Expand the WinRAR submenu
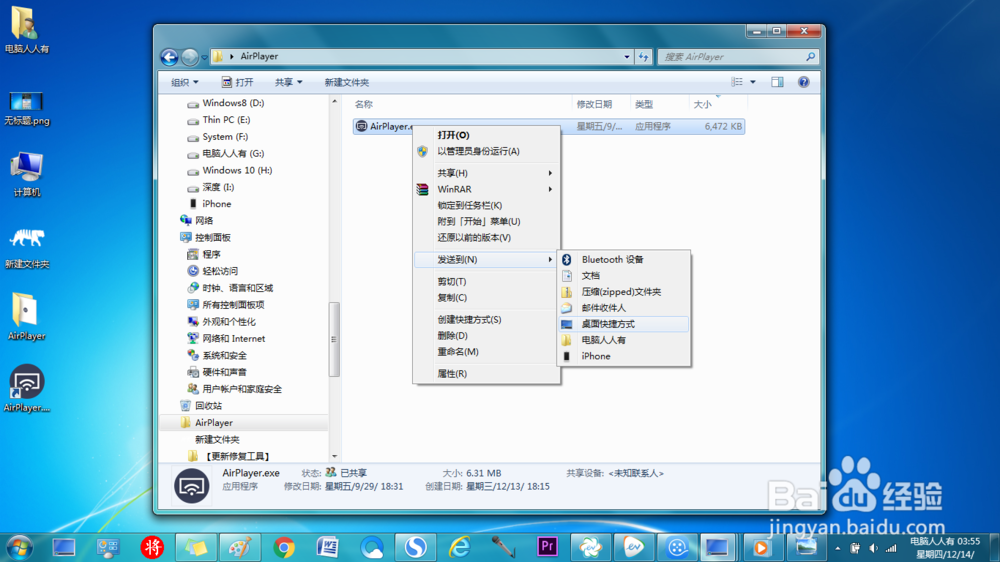Viewport: 1000px width, 562px height. [x=487, y=189]
